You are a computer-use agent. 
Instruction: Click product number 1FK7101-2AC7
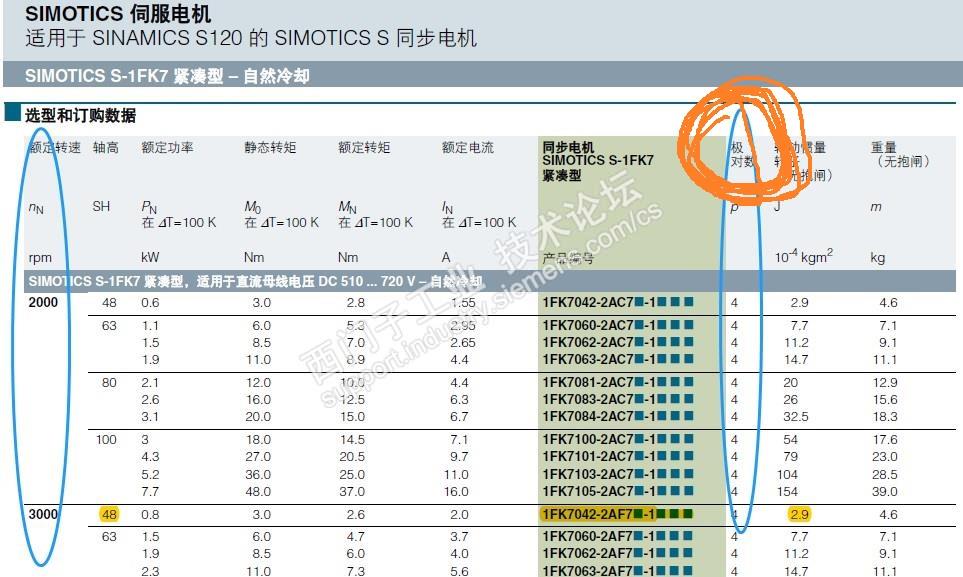(617, 457)
